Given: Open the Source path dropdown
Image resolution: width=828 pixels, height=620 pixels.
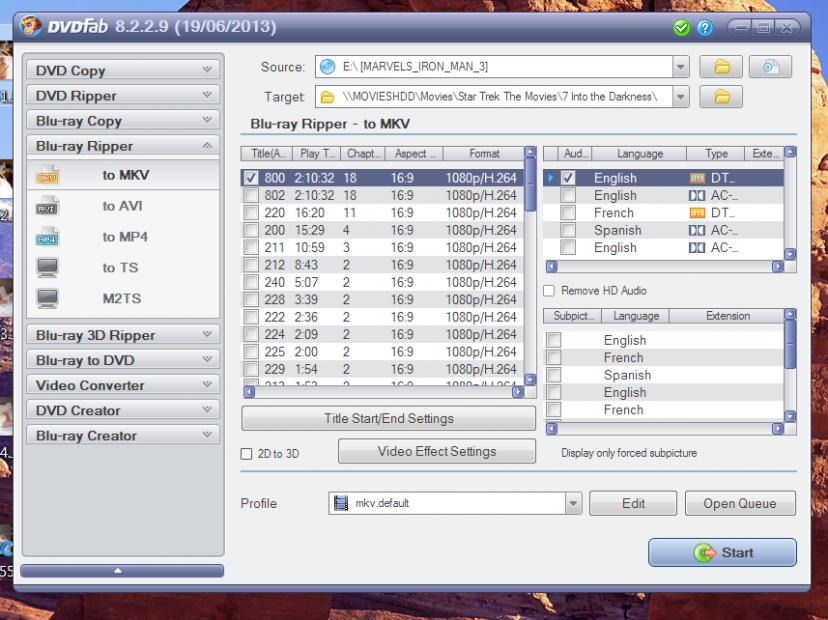Looking at the screenshot, I should point(680,67).
